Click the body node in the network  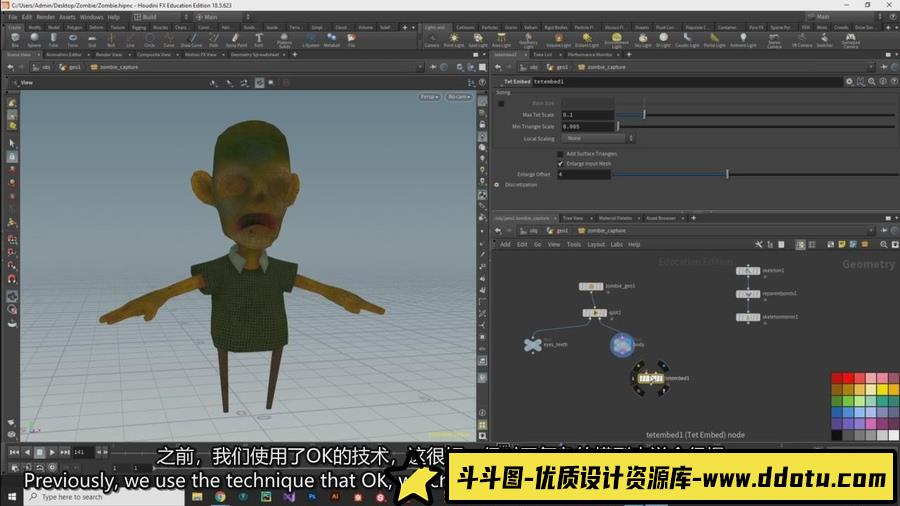point(622,344)
